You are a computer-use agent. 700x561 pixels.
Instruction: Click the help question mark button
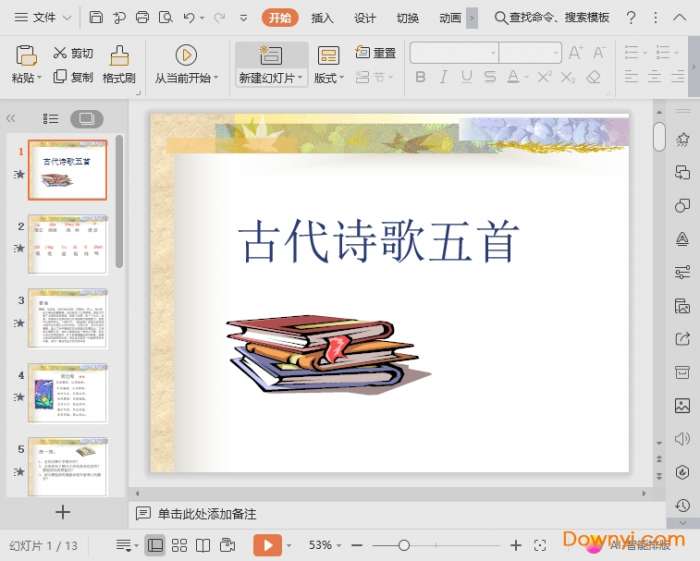click(631, 17)
